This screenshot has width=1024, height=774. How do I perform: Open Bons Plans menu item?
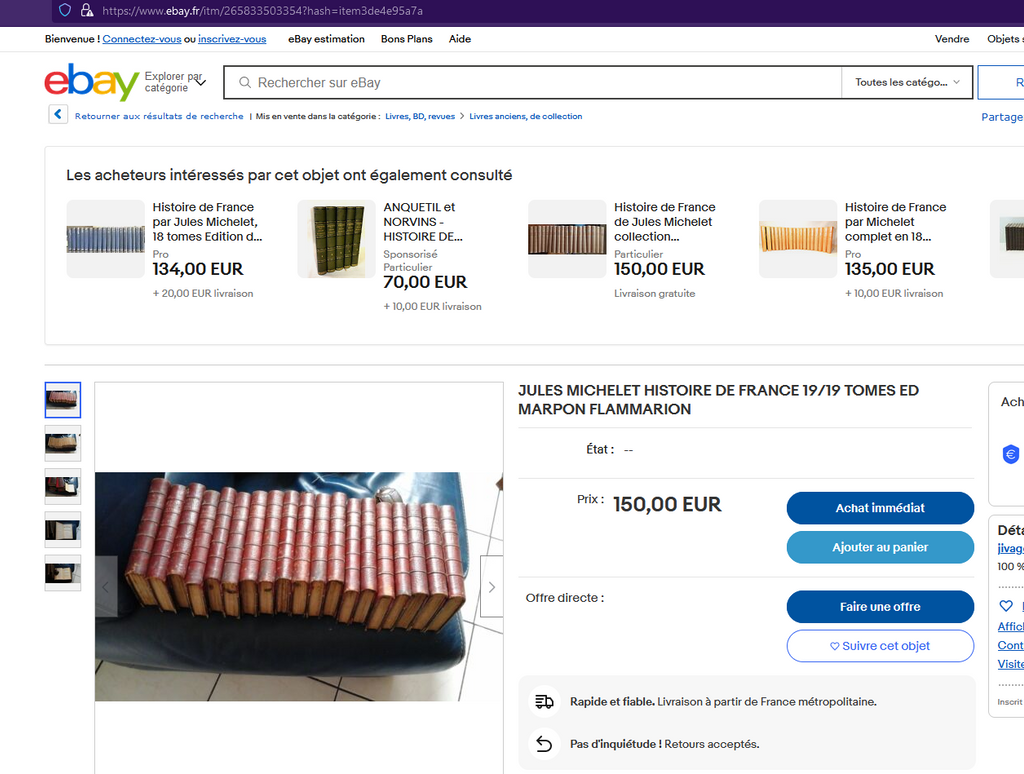[407, 39]
